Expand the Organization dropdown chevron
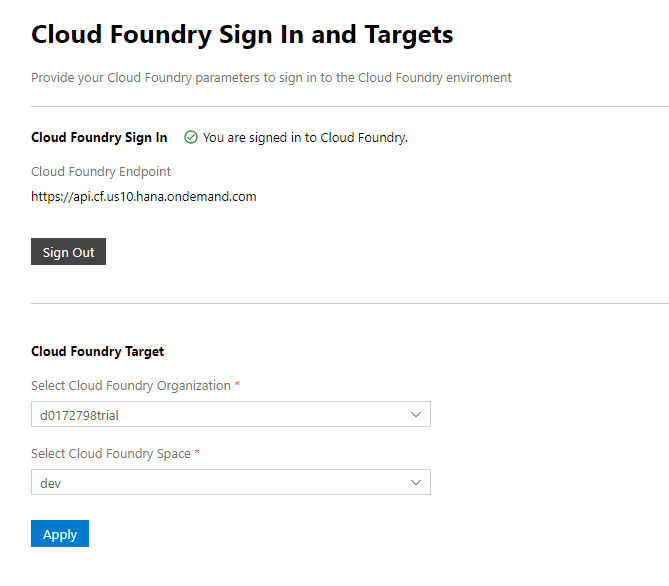 pos(416,414)
